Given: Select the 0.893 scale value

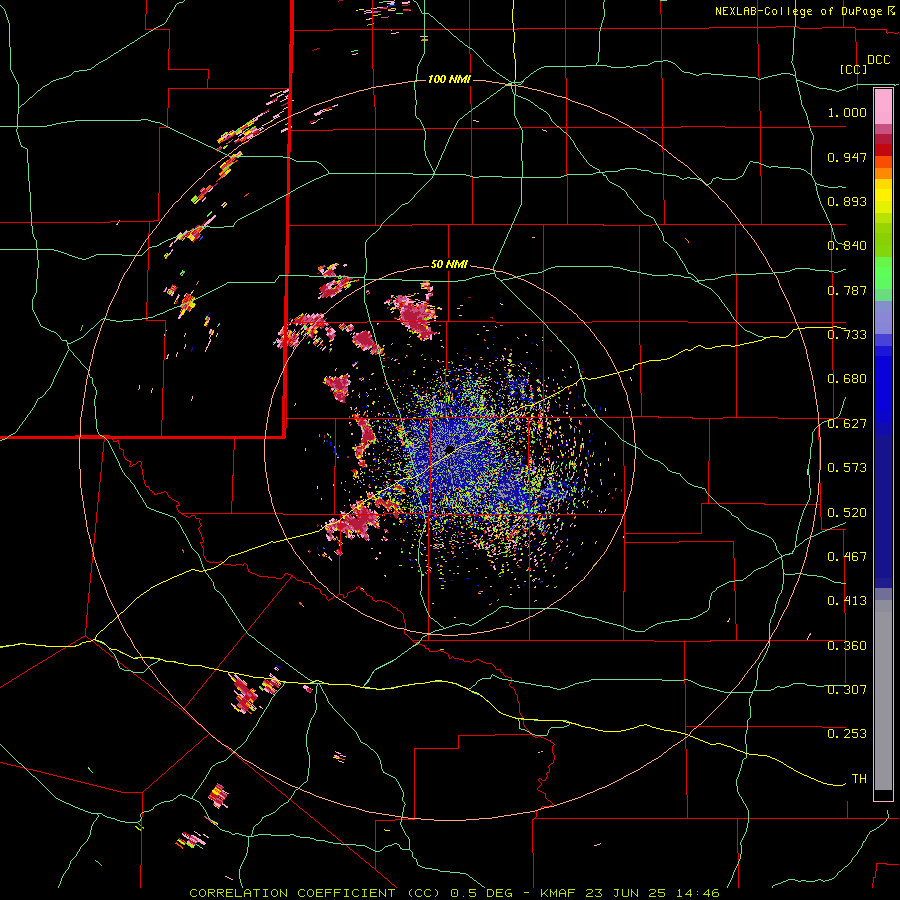Looking at the screenshot, I should (847, 201).
